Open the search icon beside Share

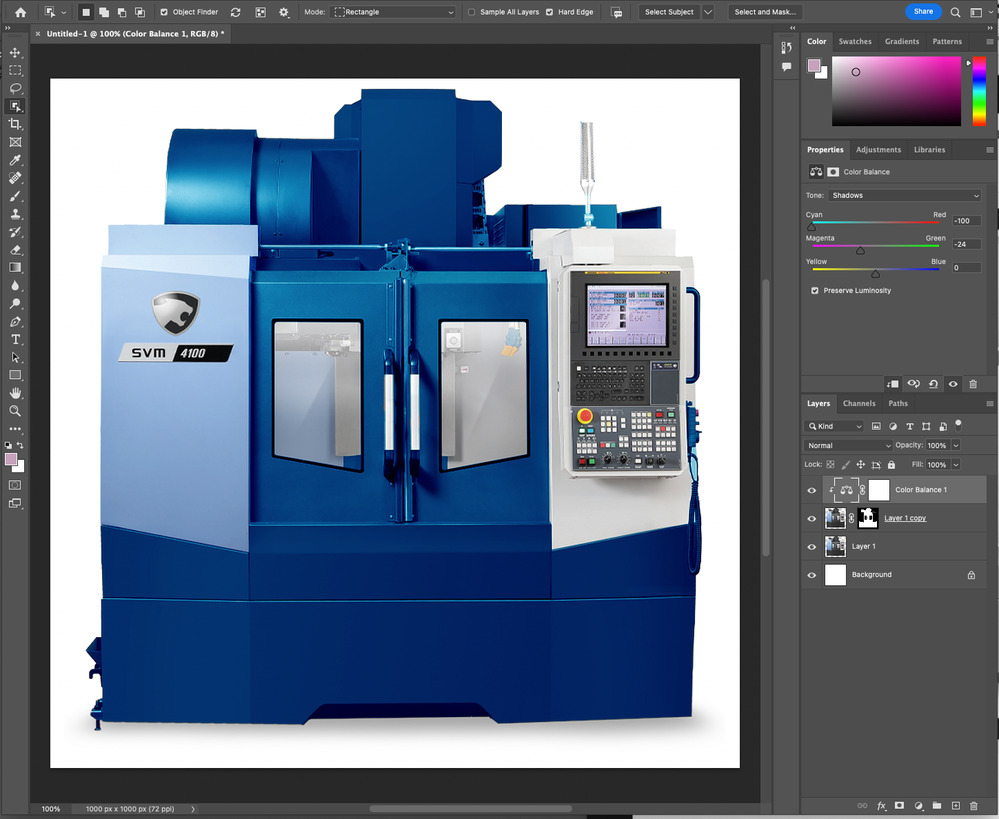coord(956,12)
